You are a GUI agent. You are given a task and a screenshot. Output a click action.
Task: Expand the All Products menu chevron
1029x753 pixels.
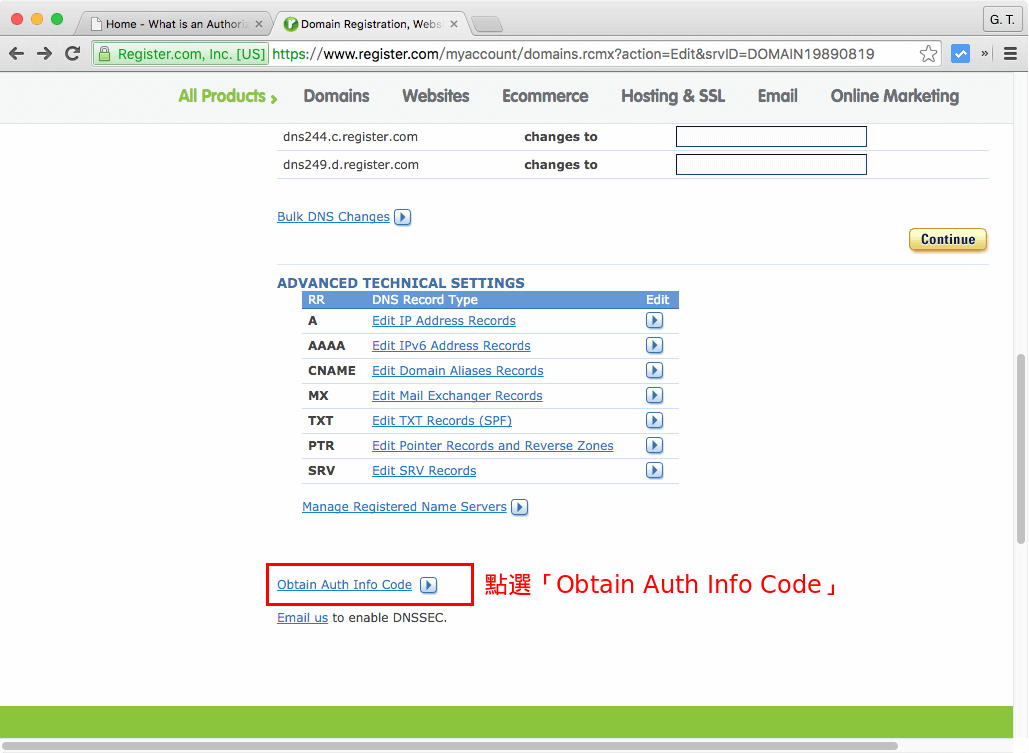pyautogui.click(x=272, y=96)
